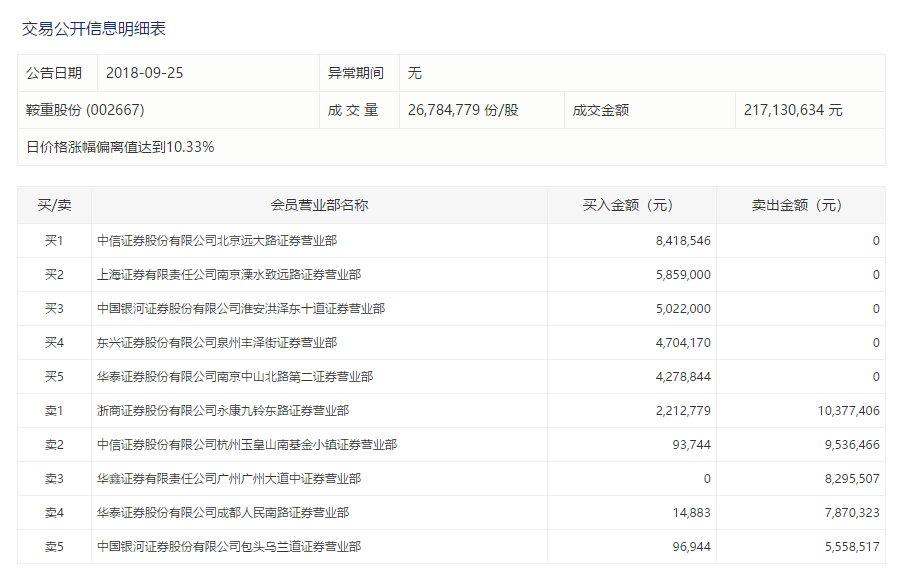The image size is (904, 578).
Task: Select the 卖2 row label
Action: [54, 445]
